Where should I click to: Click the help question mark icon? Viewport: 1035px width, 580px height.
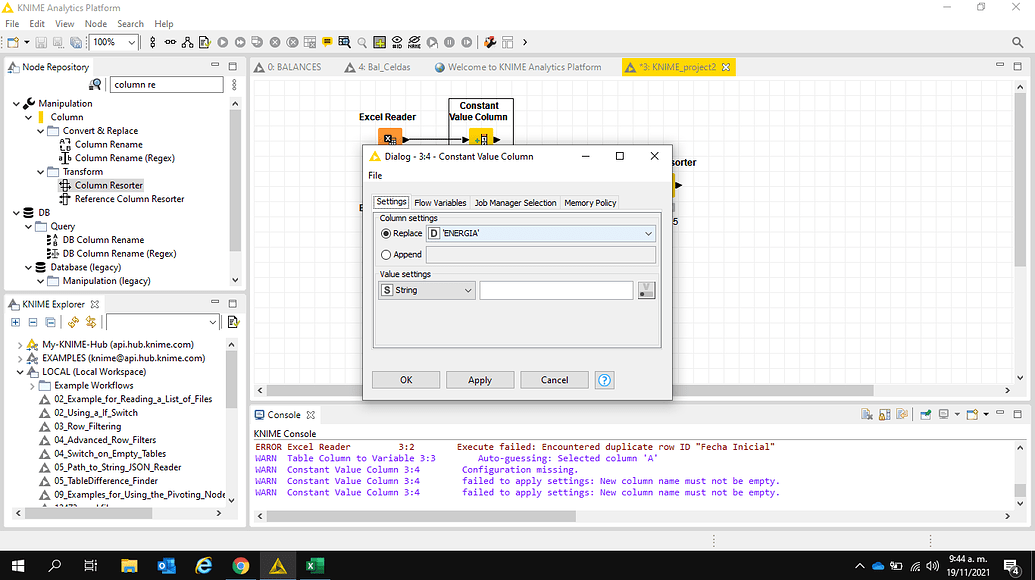click(x=604, y=380)
